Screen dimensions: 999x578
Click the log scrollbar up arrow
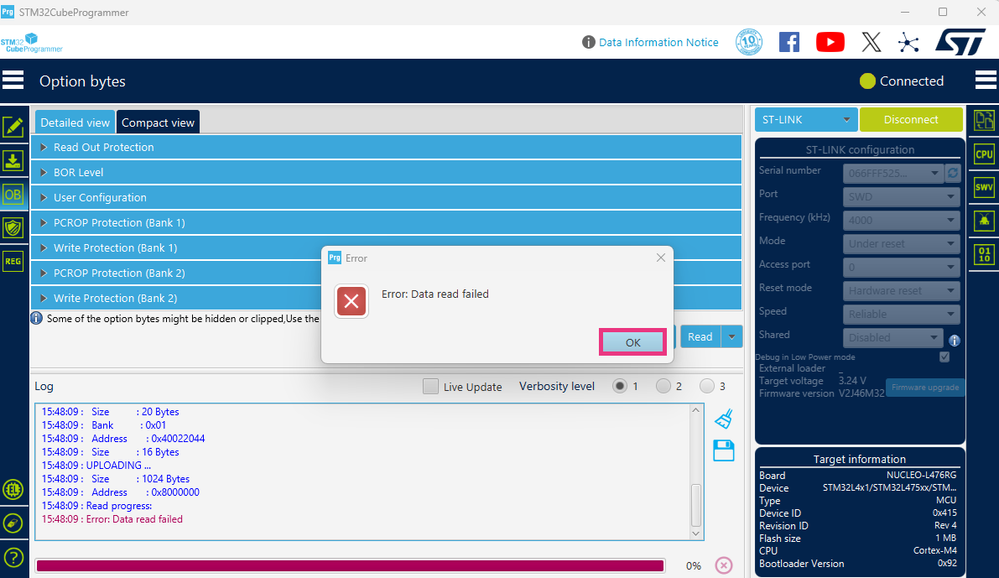pos(696,410)
